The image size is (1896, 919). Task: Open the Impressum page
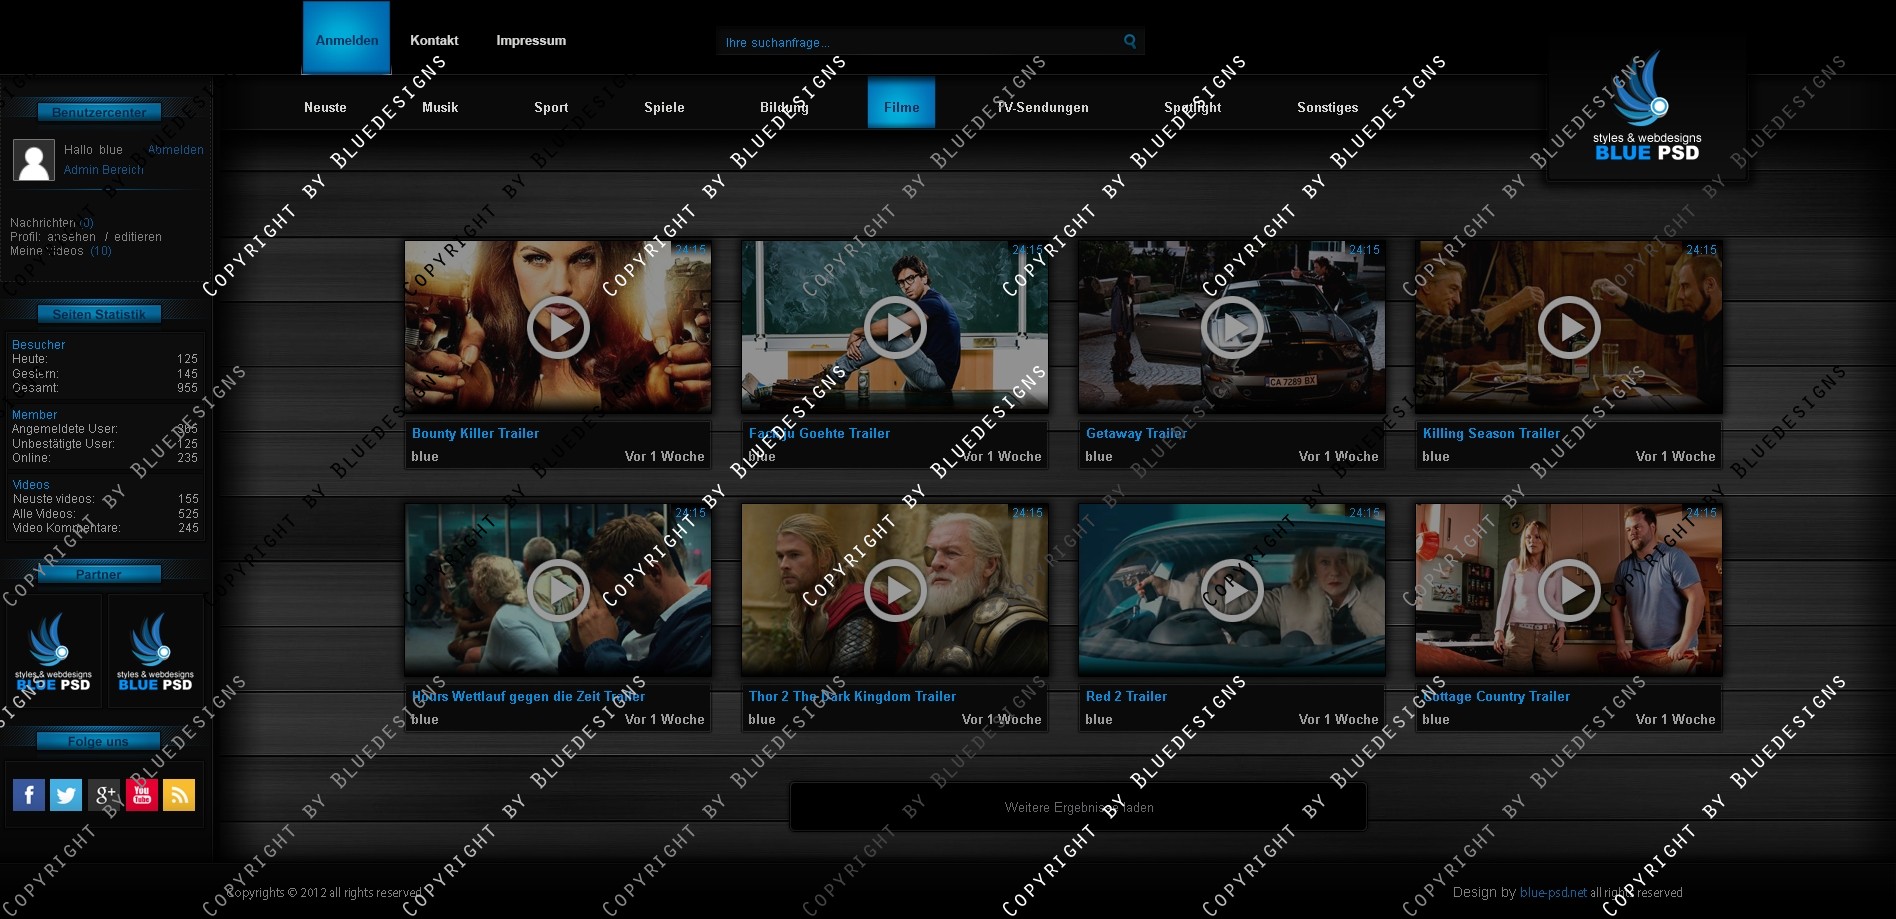click(x=531, y=40)
